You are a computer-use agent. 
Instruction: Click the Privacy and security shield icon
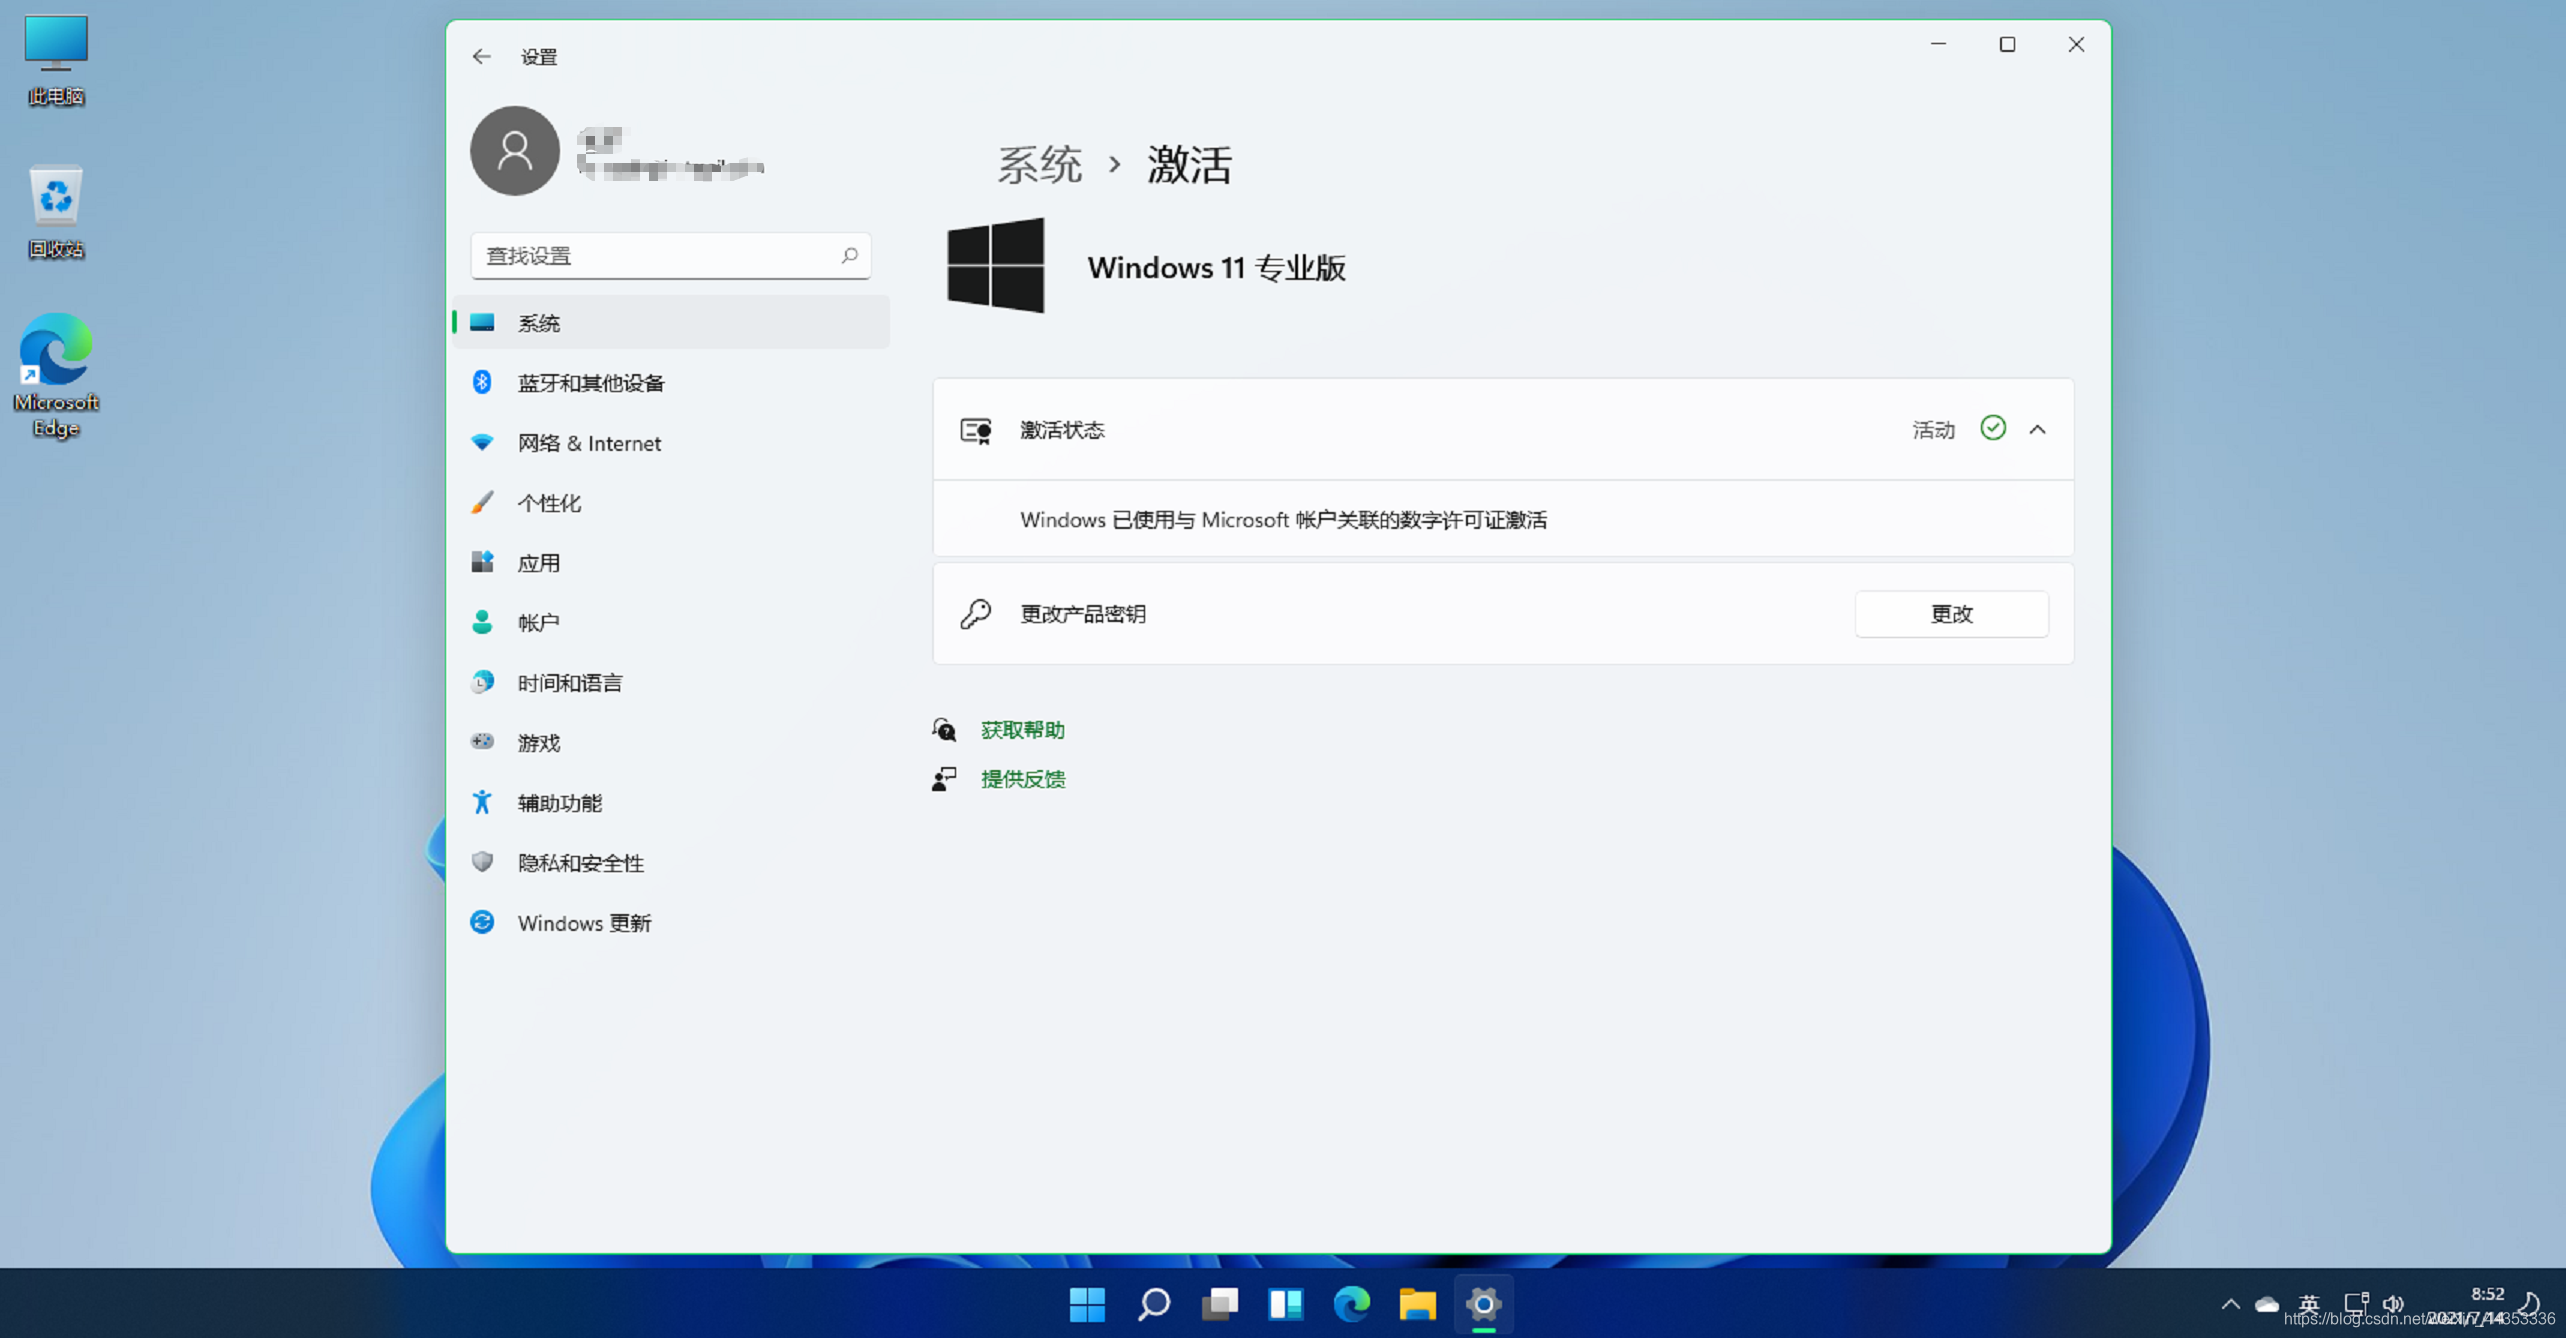click(x=483, y=862)
